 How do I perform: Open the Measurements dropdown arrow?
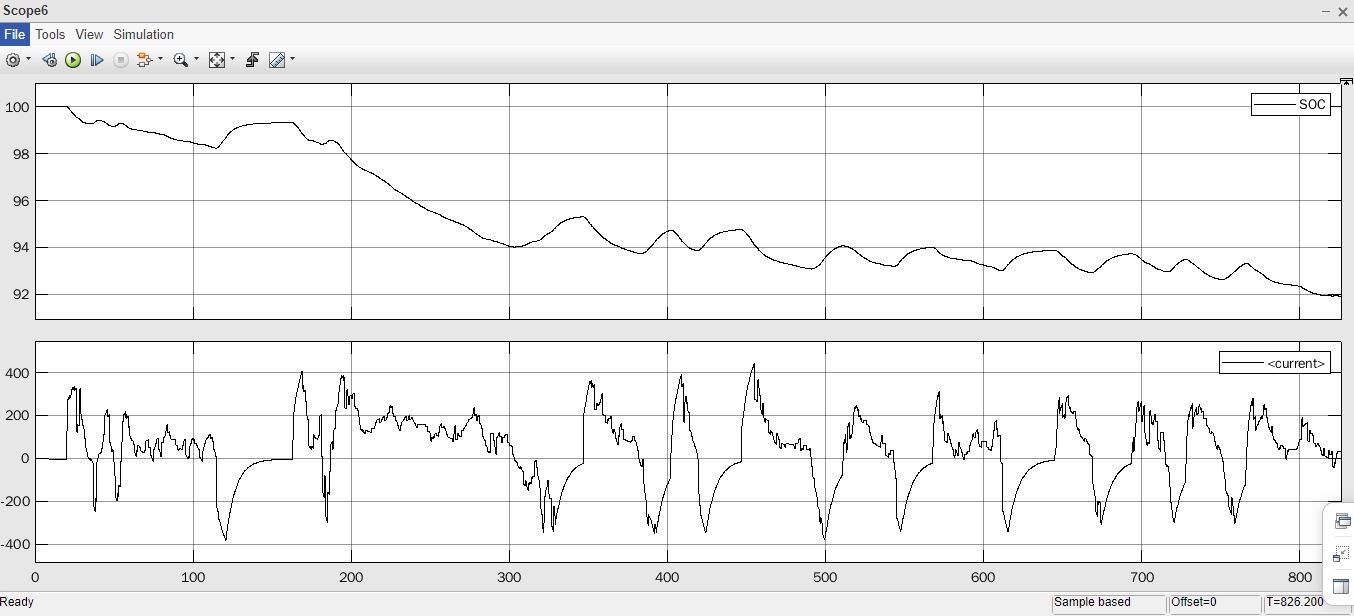pos(292,60)
